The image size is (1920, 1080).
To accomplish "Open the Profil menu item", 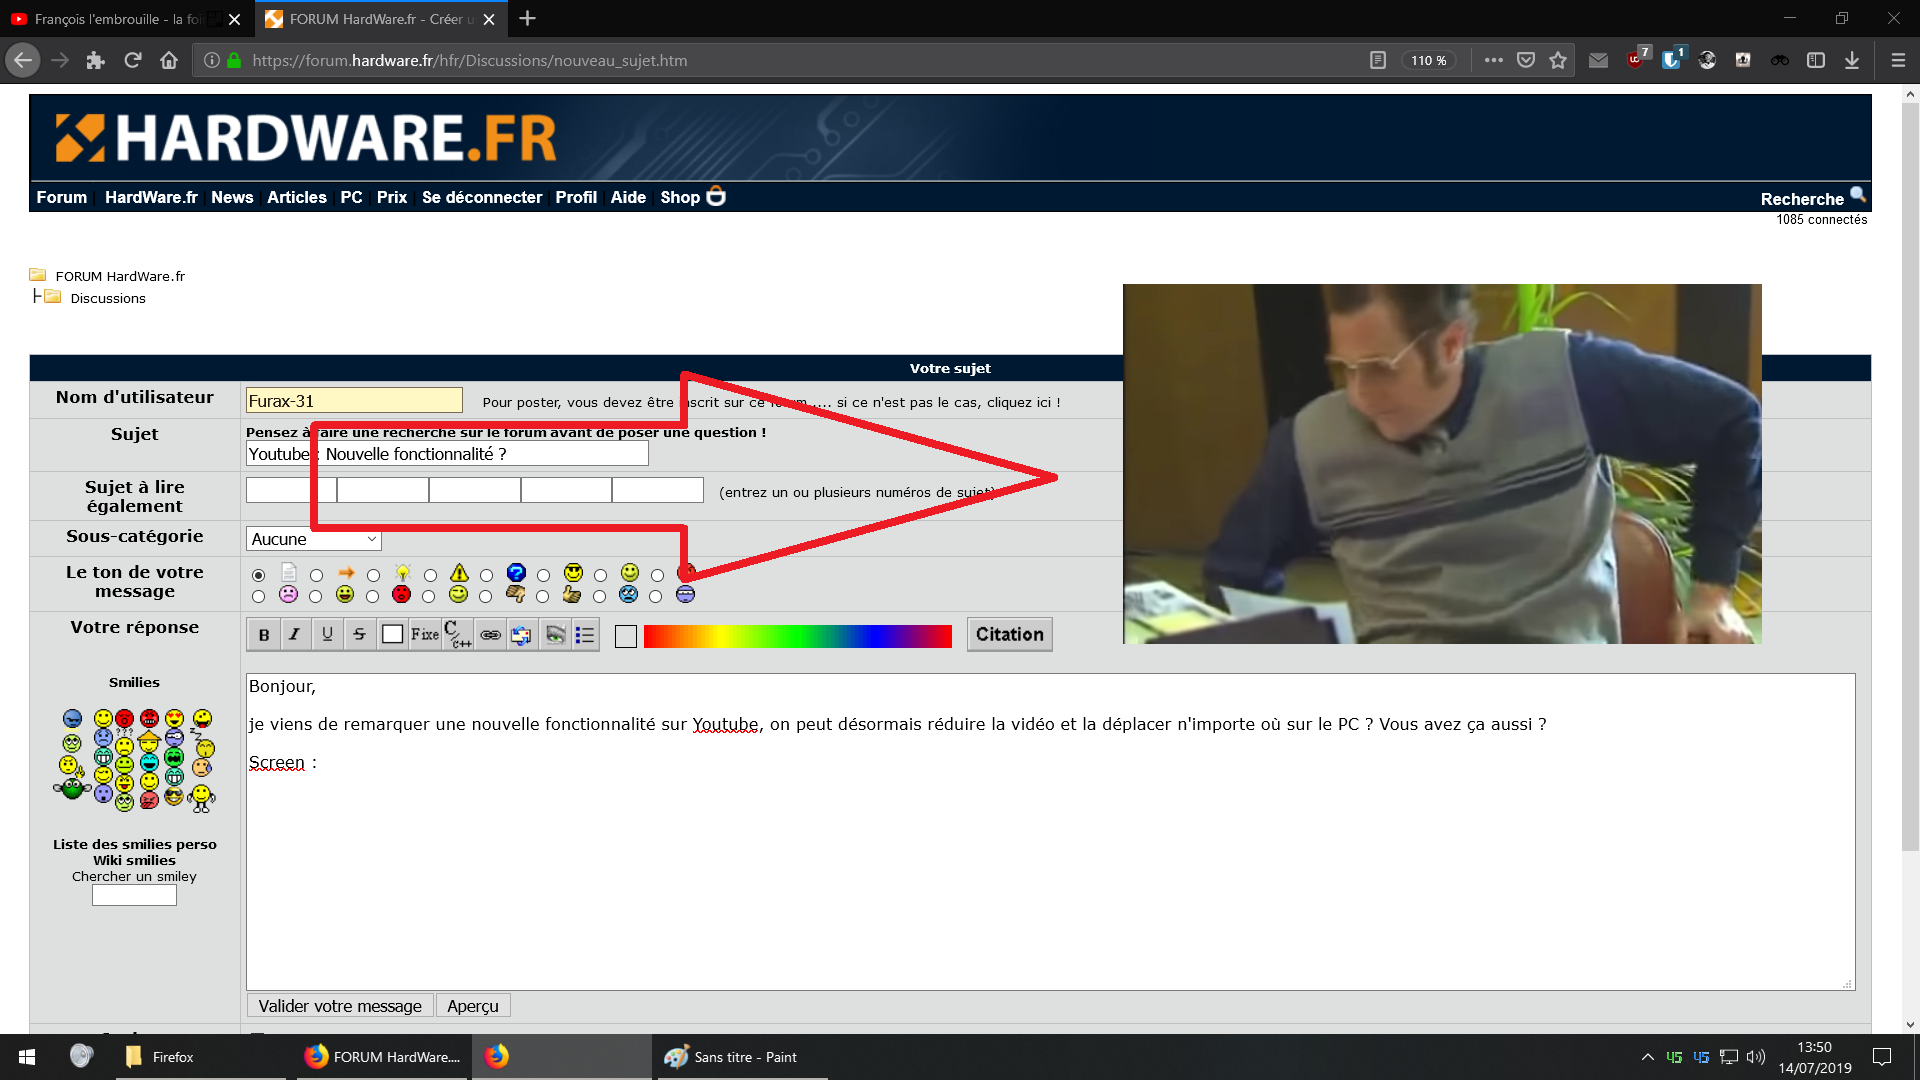I will (x=576, y=197).
